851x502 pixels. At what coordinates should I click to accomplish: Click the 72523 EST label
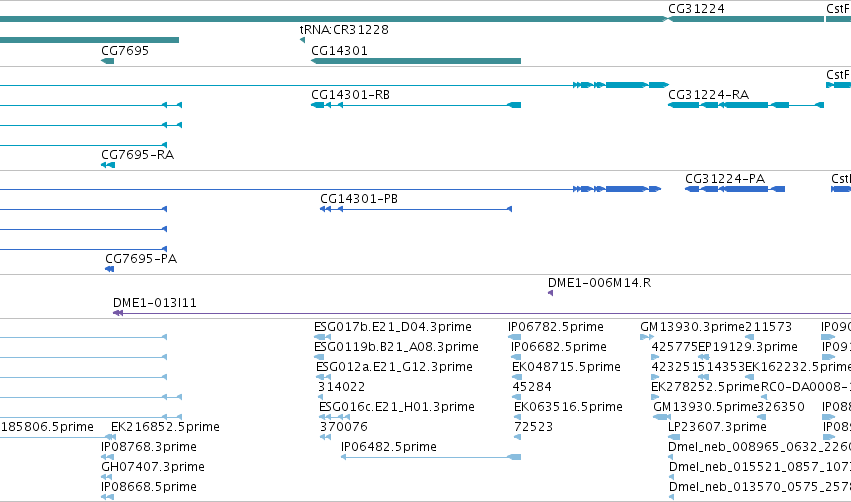[x=534, y=427]
